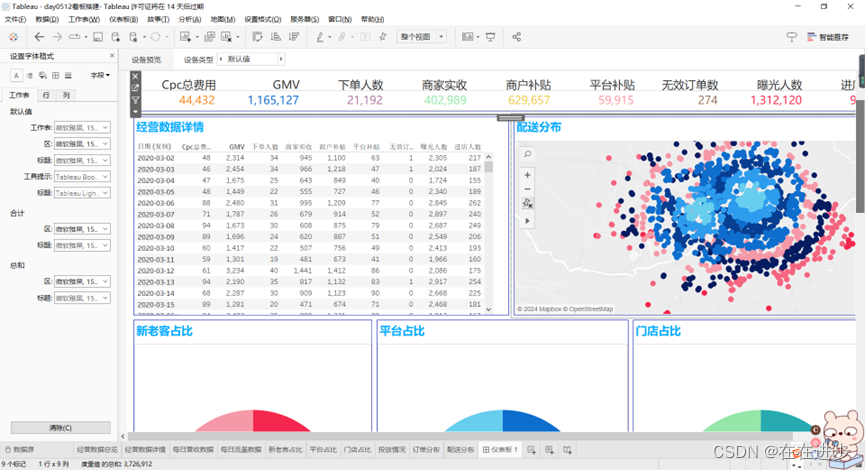Open the 字段 dropdown in format pane
The height and width of the screenshot is (470, 865).
click(x=100, y=76)
